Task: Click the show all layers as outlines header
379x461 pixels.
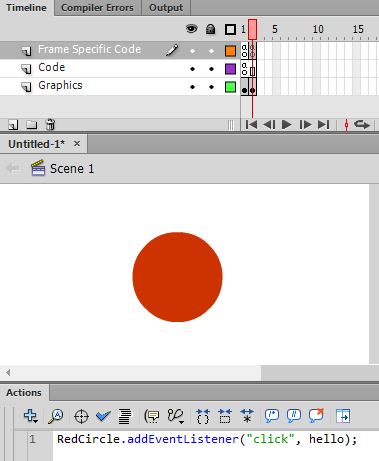Action: (x=230, y=29)
